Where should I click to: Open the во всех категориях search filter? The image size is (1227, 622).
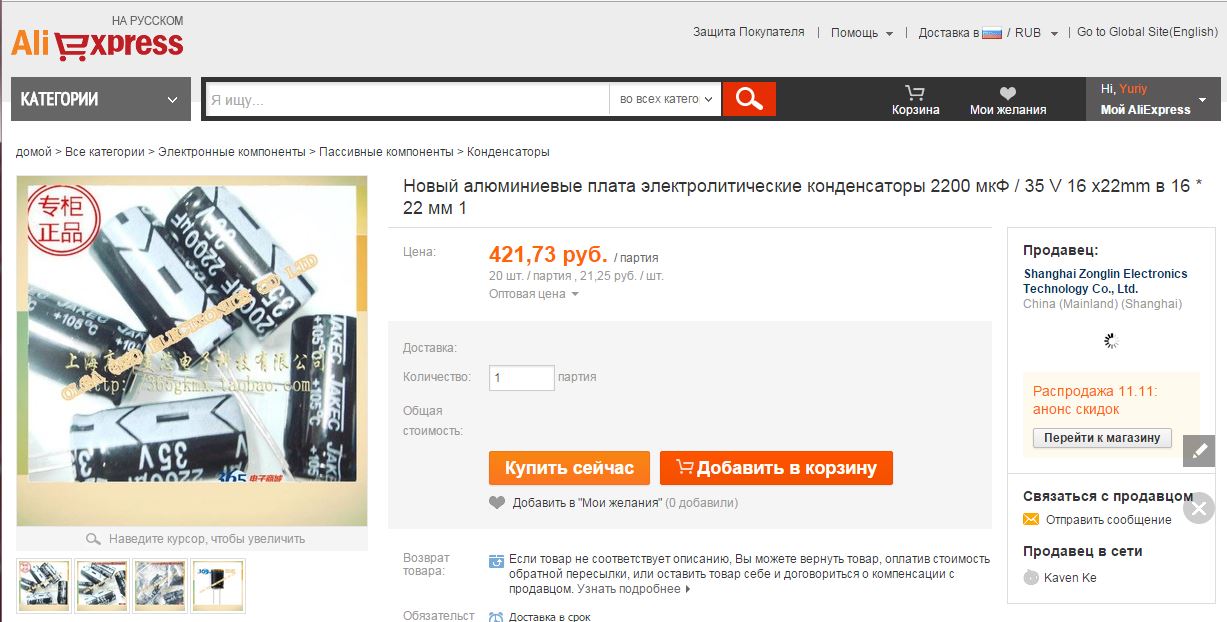tap(665, 99)
